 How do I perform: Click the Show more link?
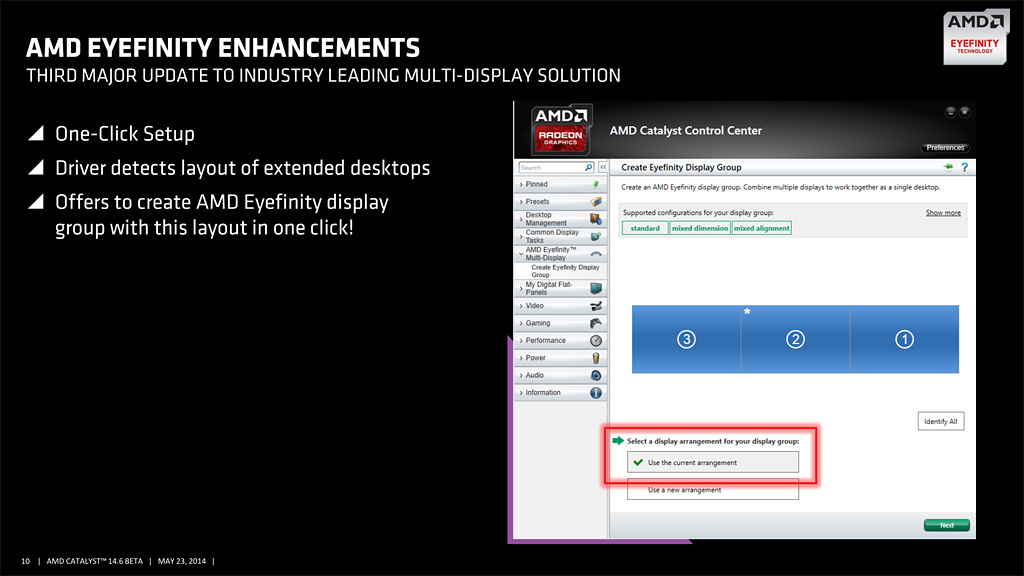coord(943,213)
